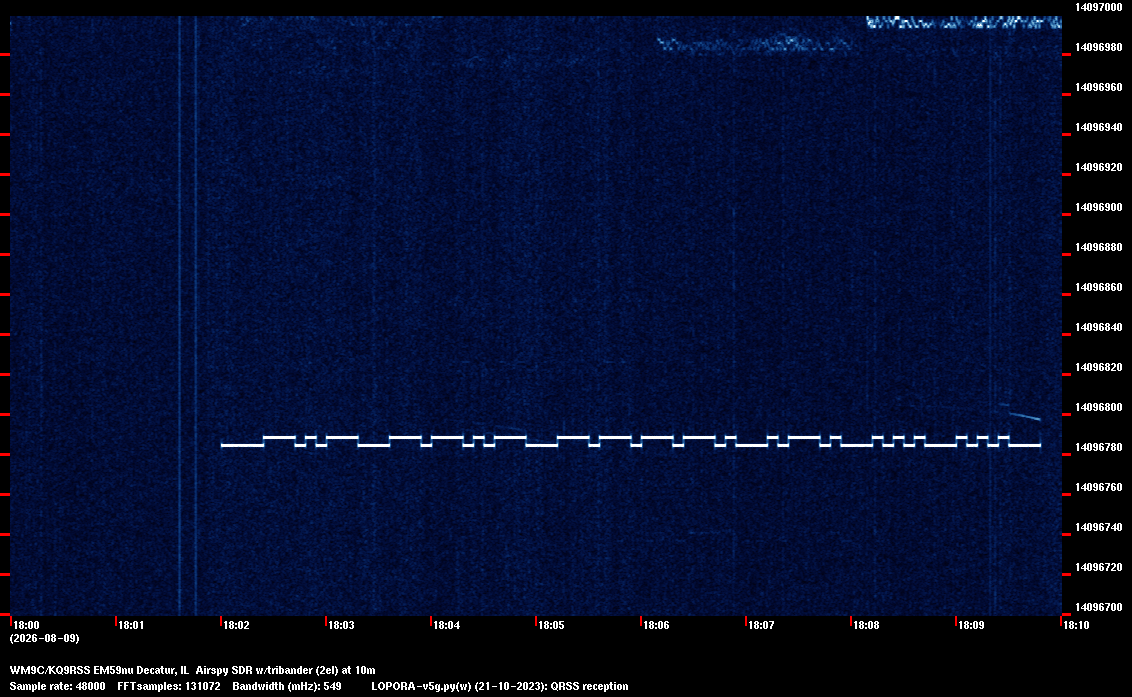The image size is (1132, 697).
Task: Click the 14096720 frequency label
Action: pyautogui.click(x=1099, y=567)
